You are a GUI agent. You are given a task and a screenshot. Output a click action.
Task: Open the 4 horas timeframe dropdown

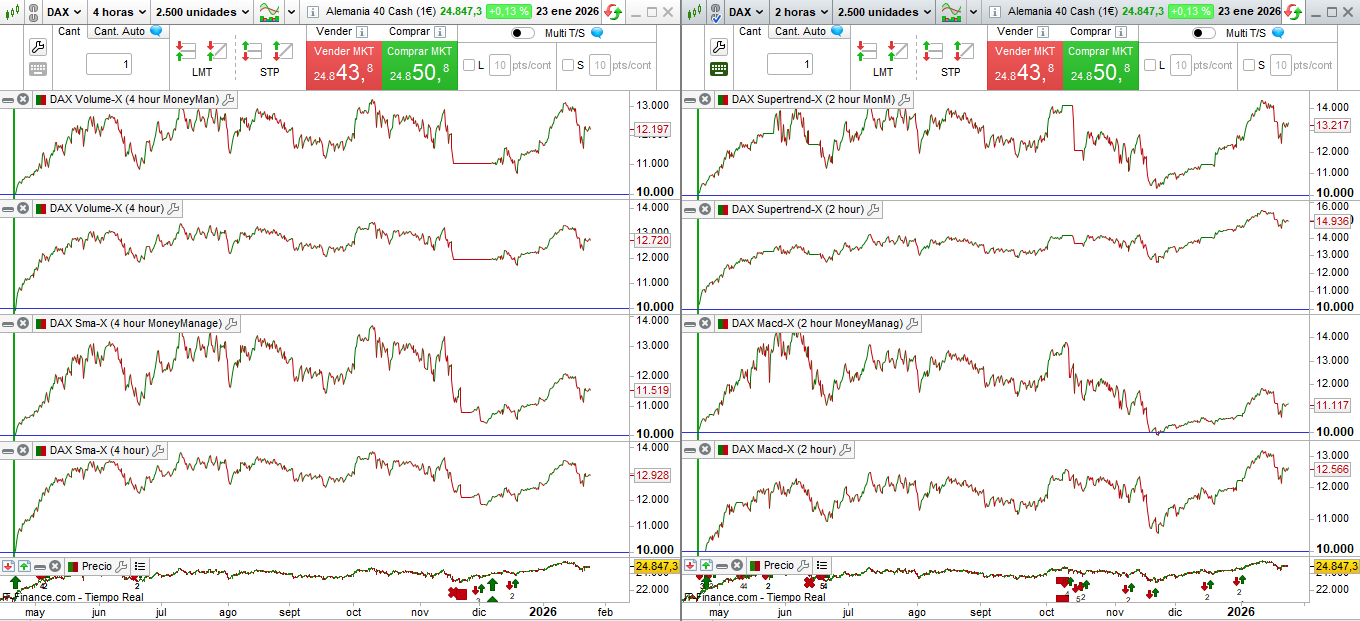coord(118,12)
